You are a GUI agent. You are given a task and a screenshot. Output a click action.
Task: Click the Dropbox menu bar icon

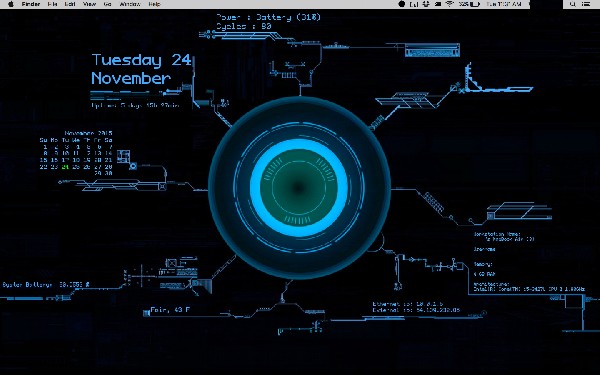[x=426, y=4]
